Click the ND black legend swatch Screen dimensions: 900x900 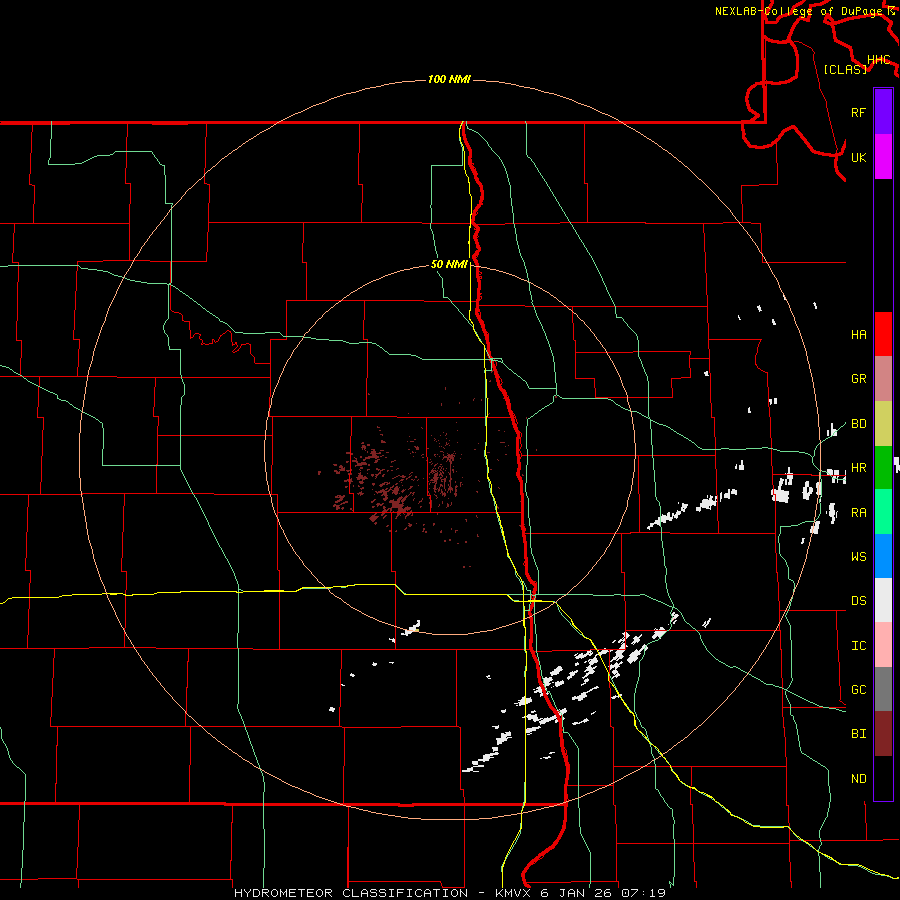883,778
